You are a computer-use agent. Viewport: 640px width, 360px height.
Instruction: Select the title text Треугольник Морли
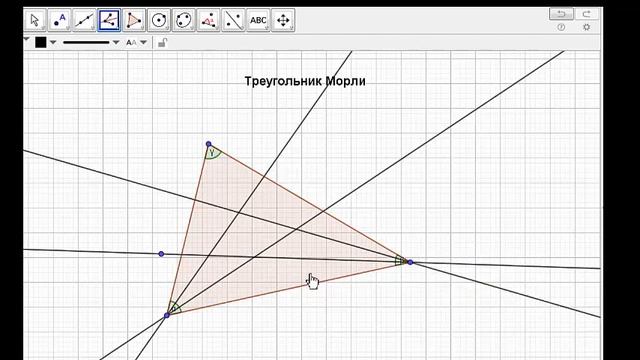point(305,81)
